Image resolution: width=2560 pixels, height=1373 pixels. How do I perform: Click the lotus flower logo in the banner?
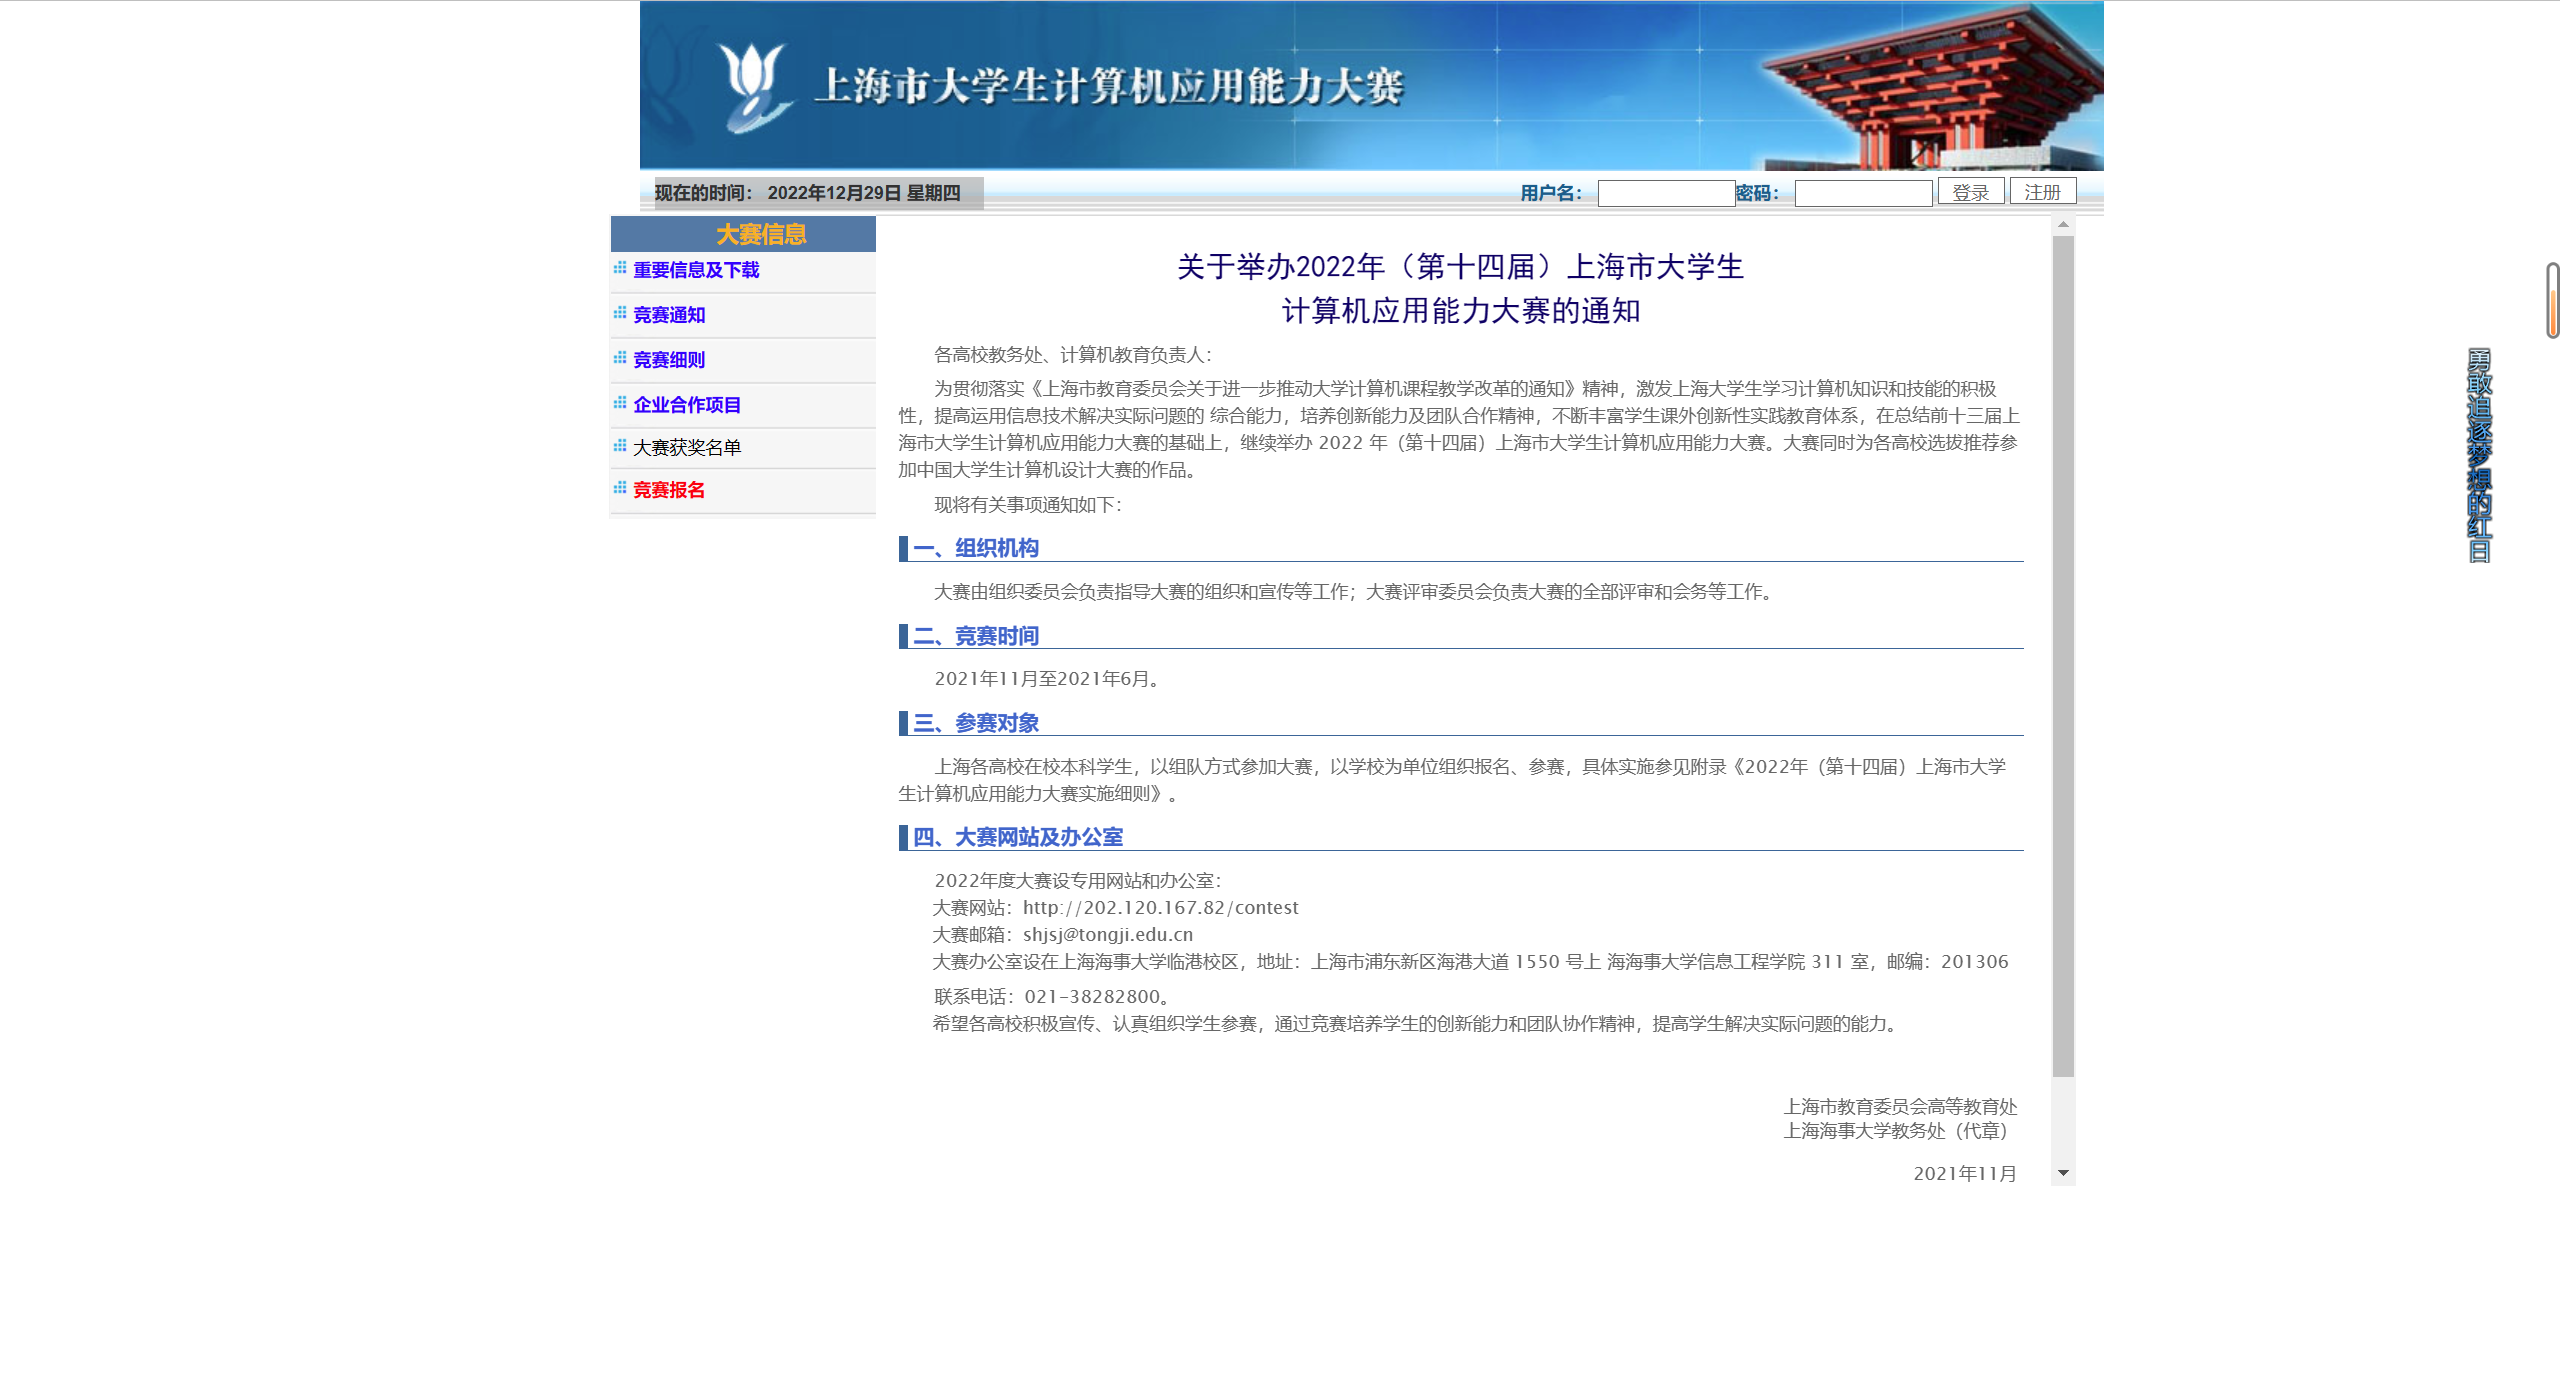coord(755,86)
